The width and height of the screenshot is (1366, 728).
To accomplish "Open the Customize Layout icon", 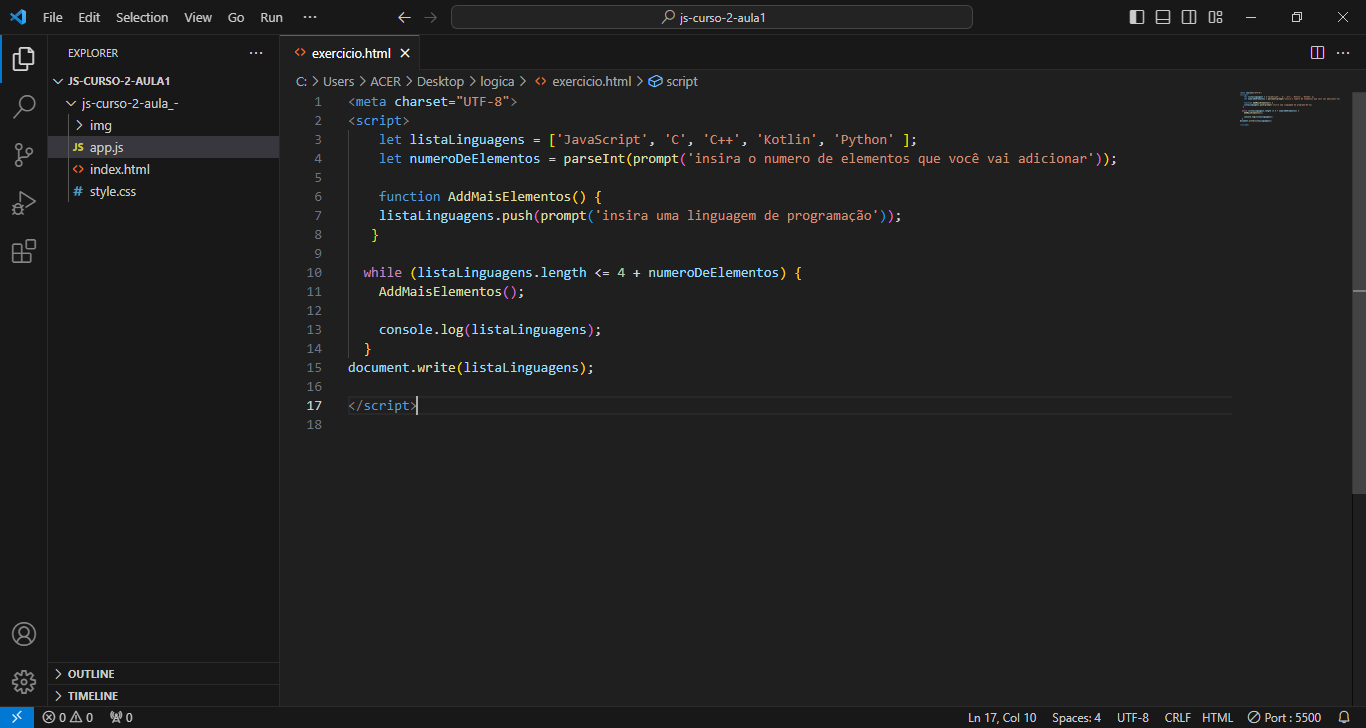I will point(1215,17).
